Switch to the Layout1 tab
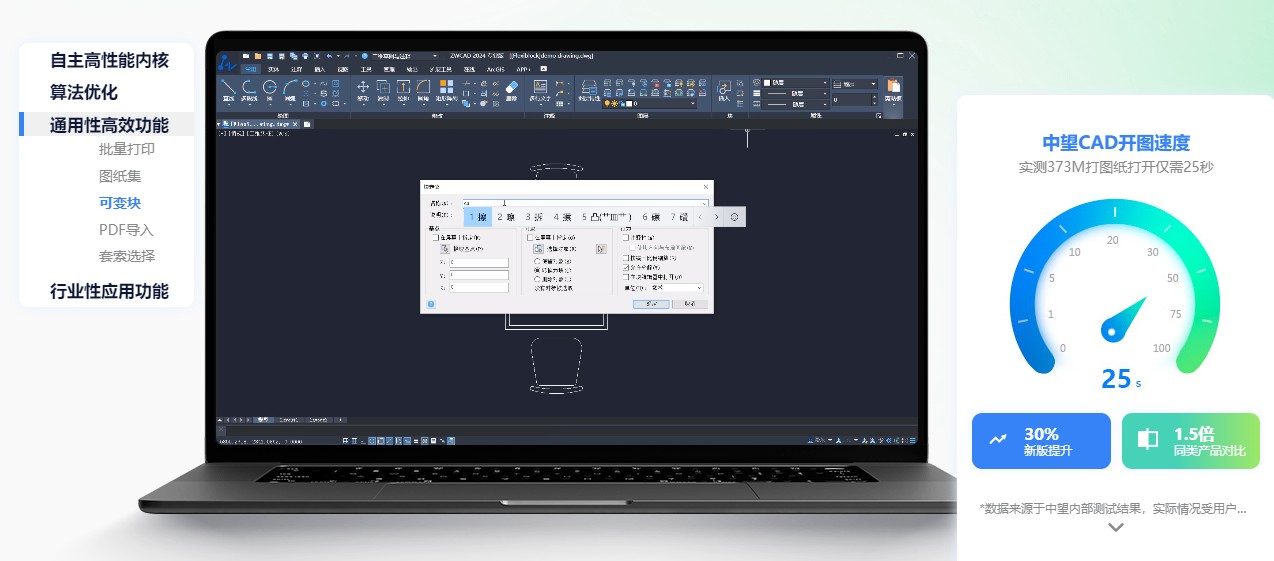This screenshot has width=1274, height=561. tap(288, 420)
